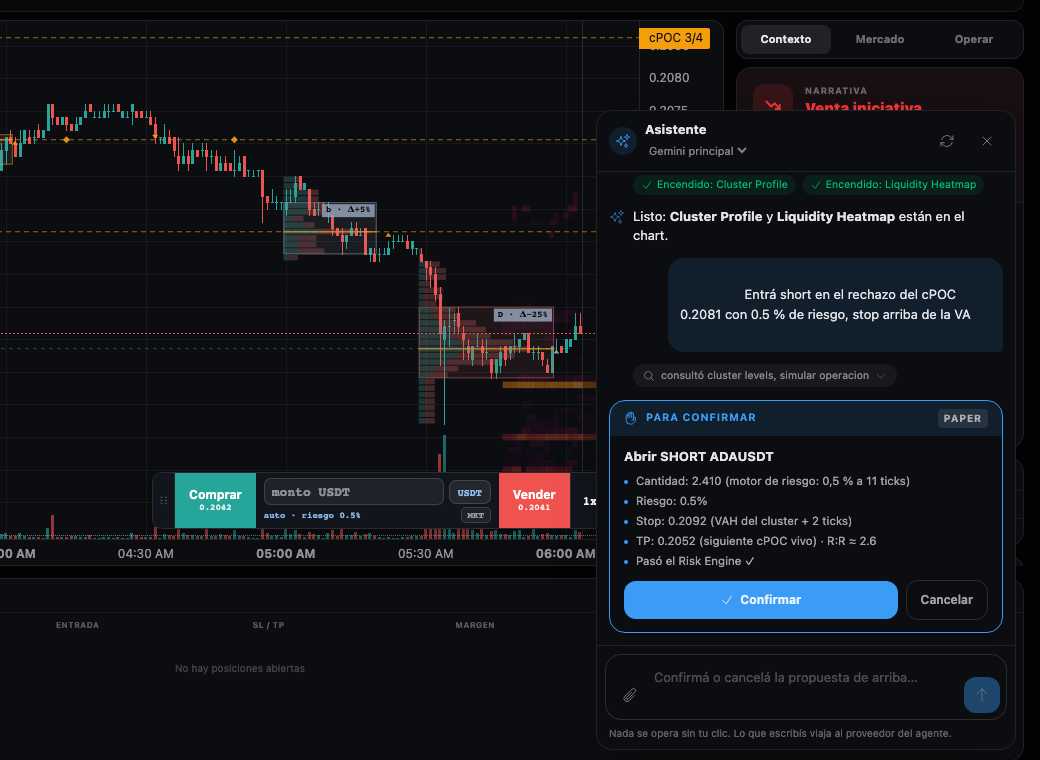Viewport: 1040px width, 760px height.
Task: Click the Asistente sparkle avatar icon
Action: [x=623, y=141]
